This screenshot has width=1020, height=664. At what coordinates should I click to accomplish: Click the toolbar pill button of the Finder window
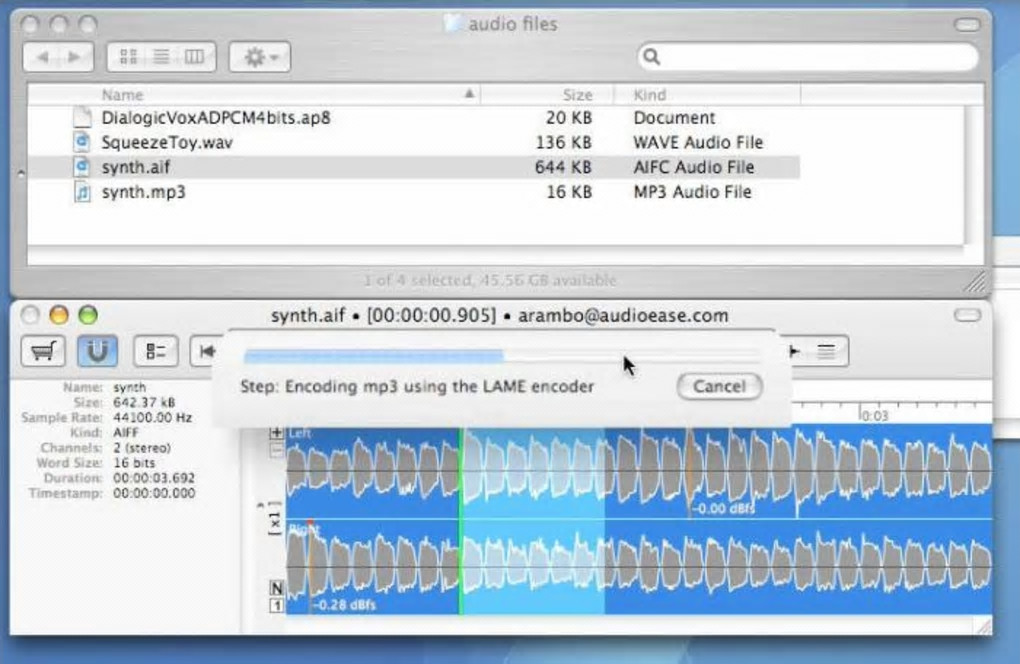tap(967, 25)
